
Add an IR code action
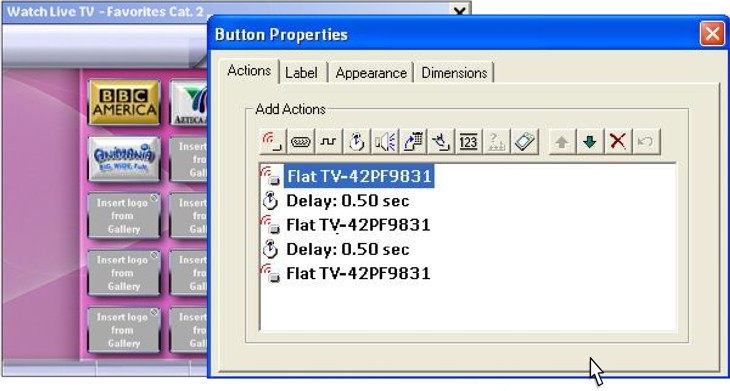click(x=273, y=142)
